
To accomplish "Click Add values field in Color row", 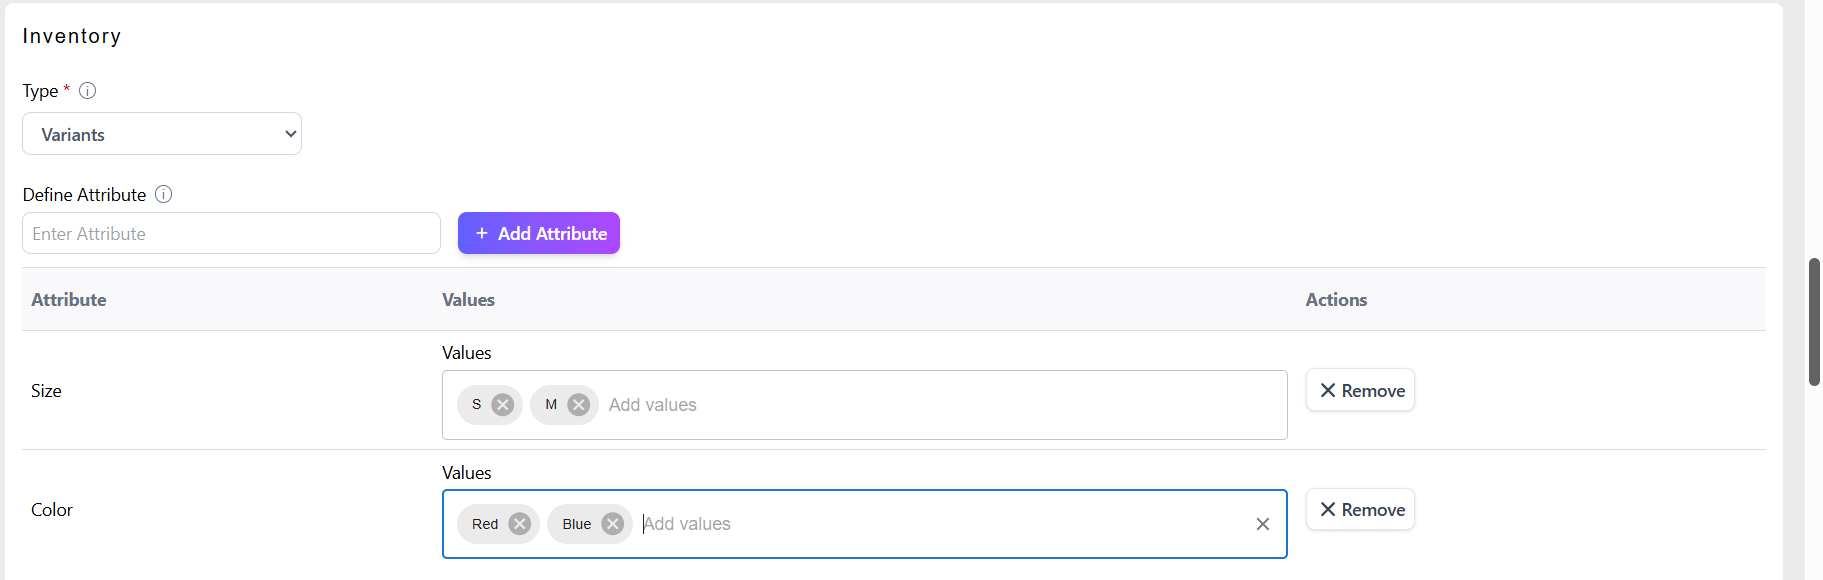I will [940, 524].
